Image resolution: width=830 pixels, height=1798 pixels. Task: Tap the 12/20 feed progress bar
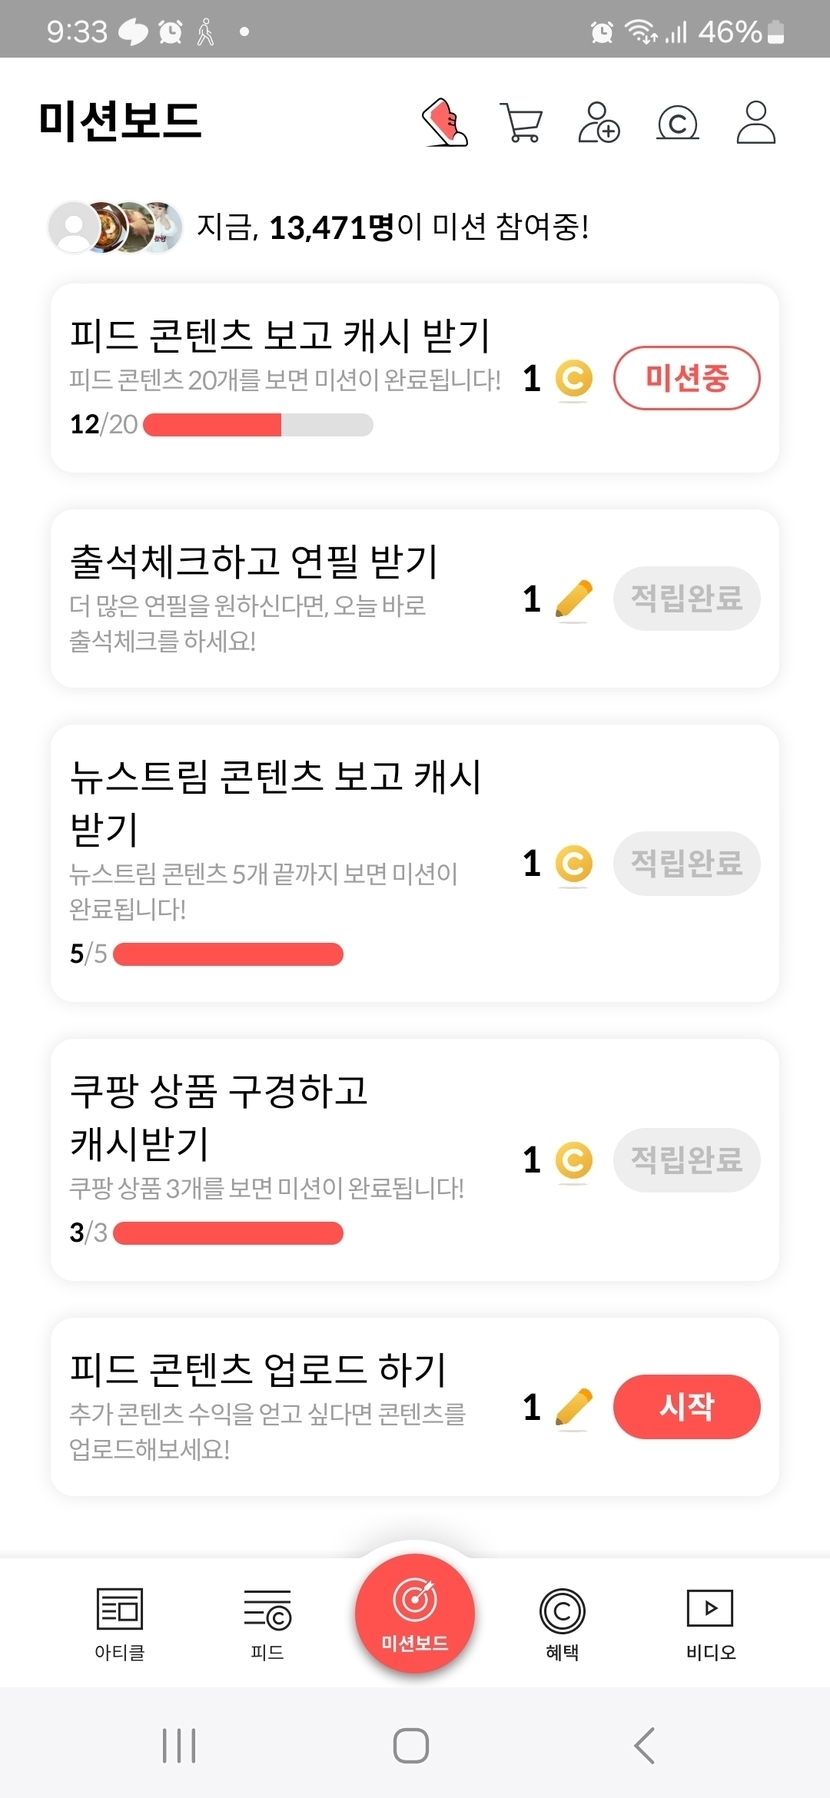(x=258, y=425)
